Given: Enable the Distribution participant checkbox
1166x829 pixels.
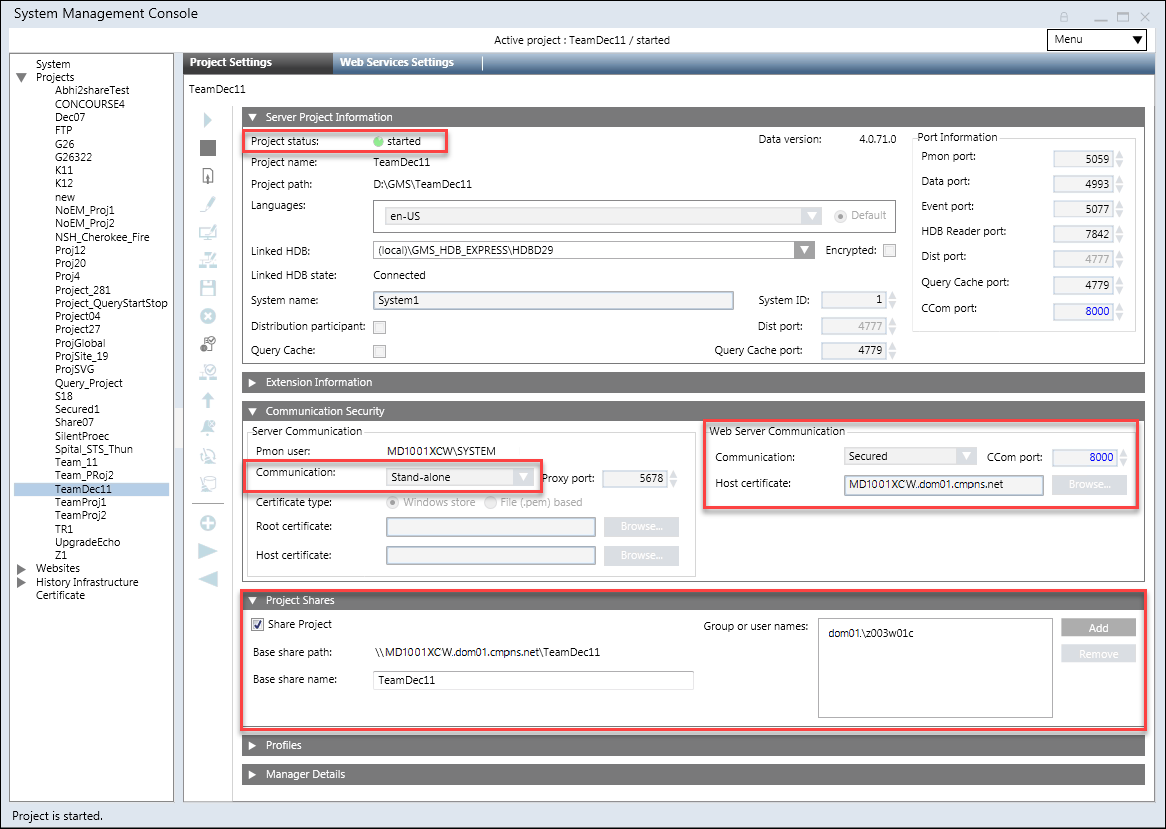Looking at the screenshot, I should tap(380, 327).
